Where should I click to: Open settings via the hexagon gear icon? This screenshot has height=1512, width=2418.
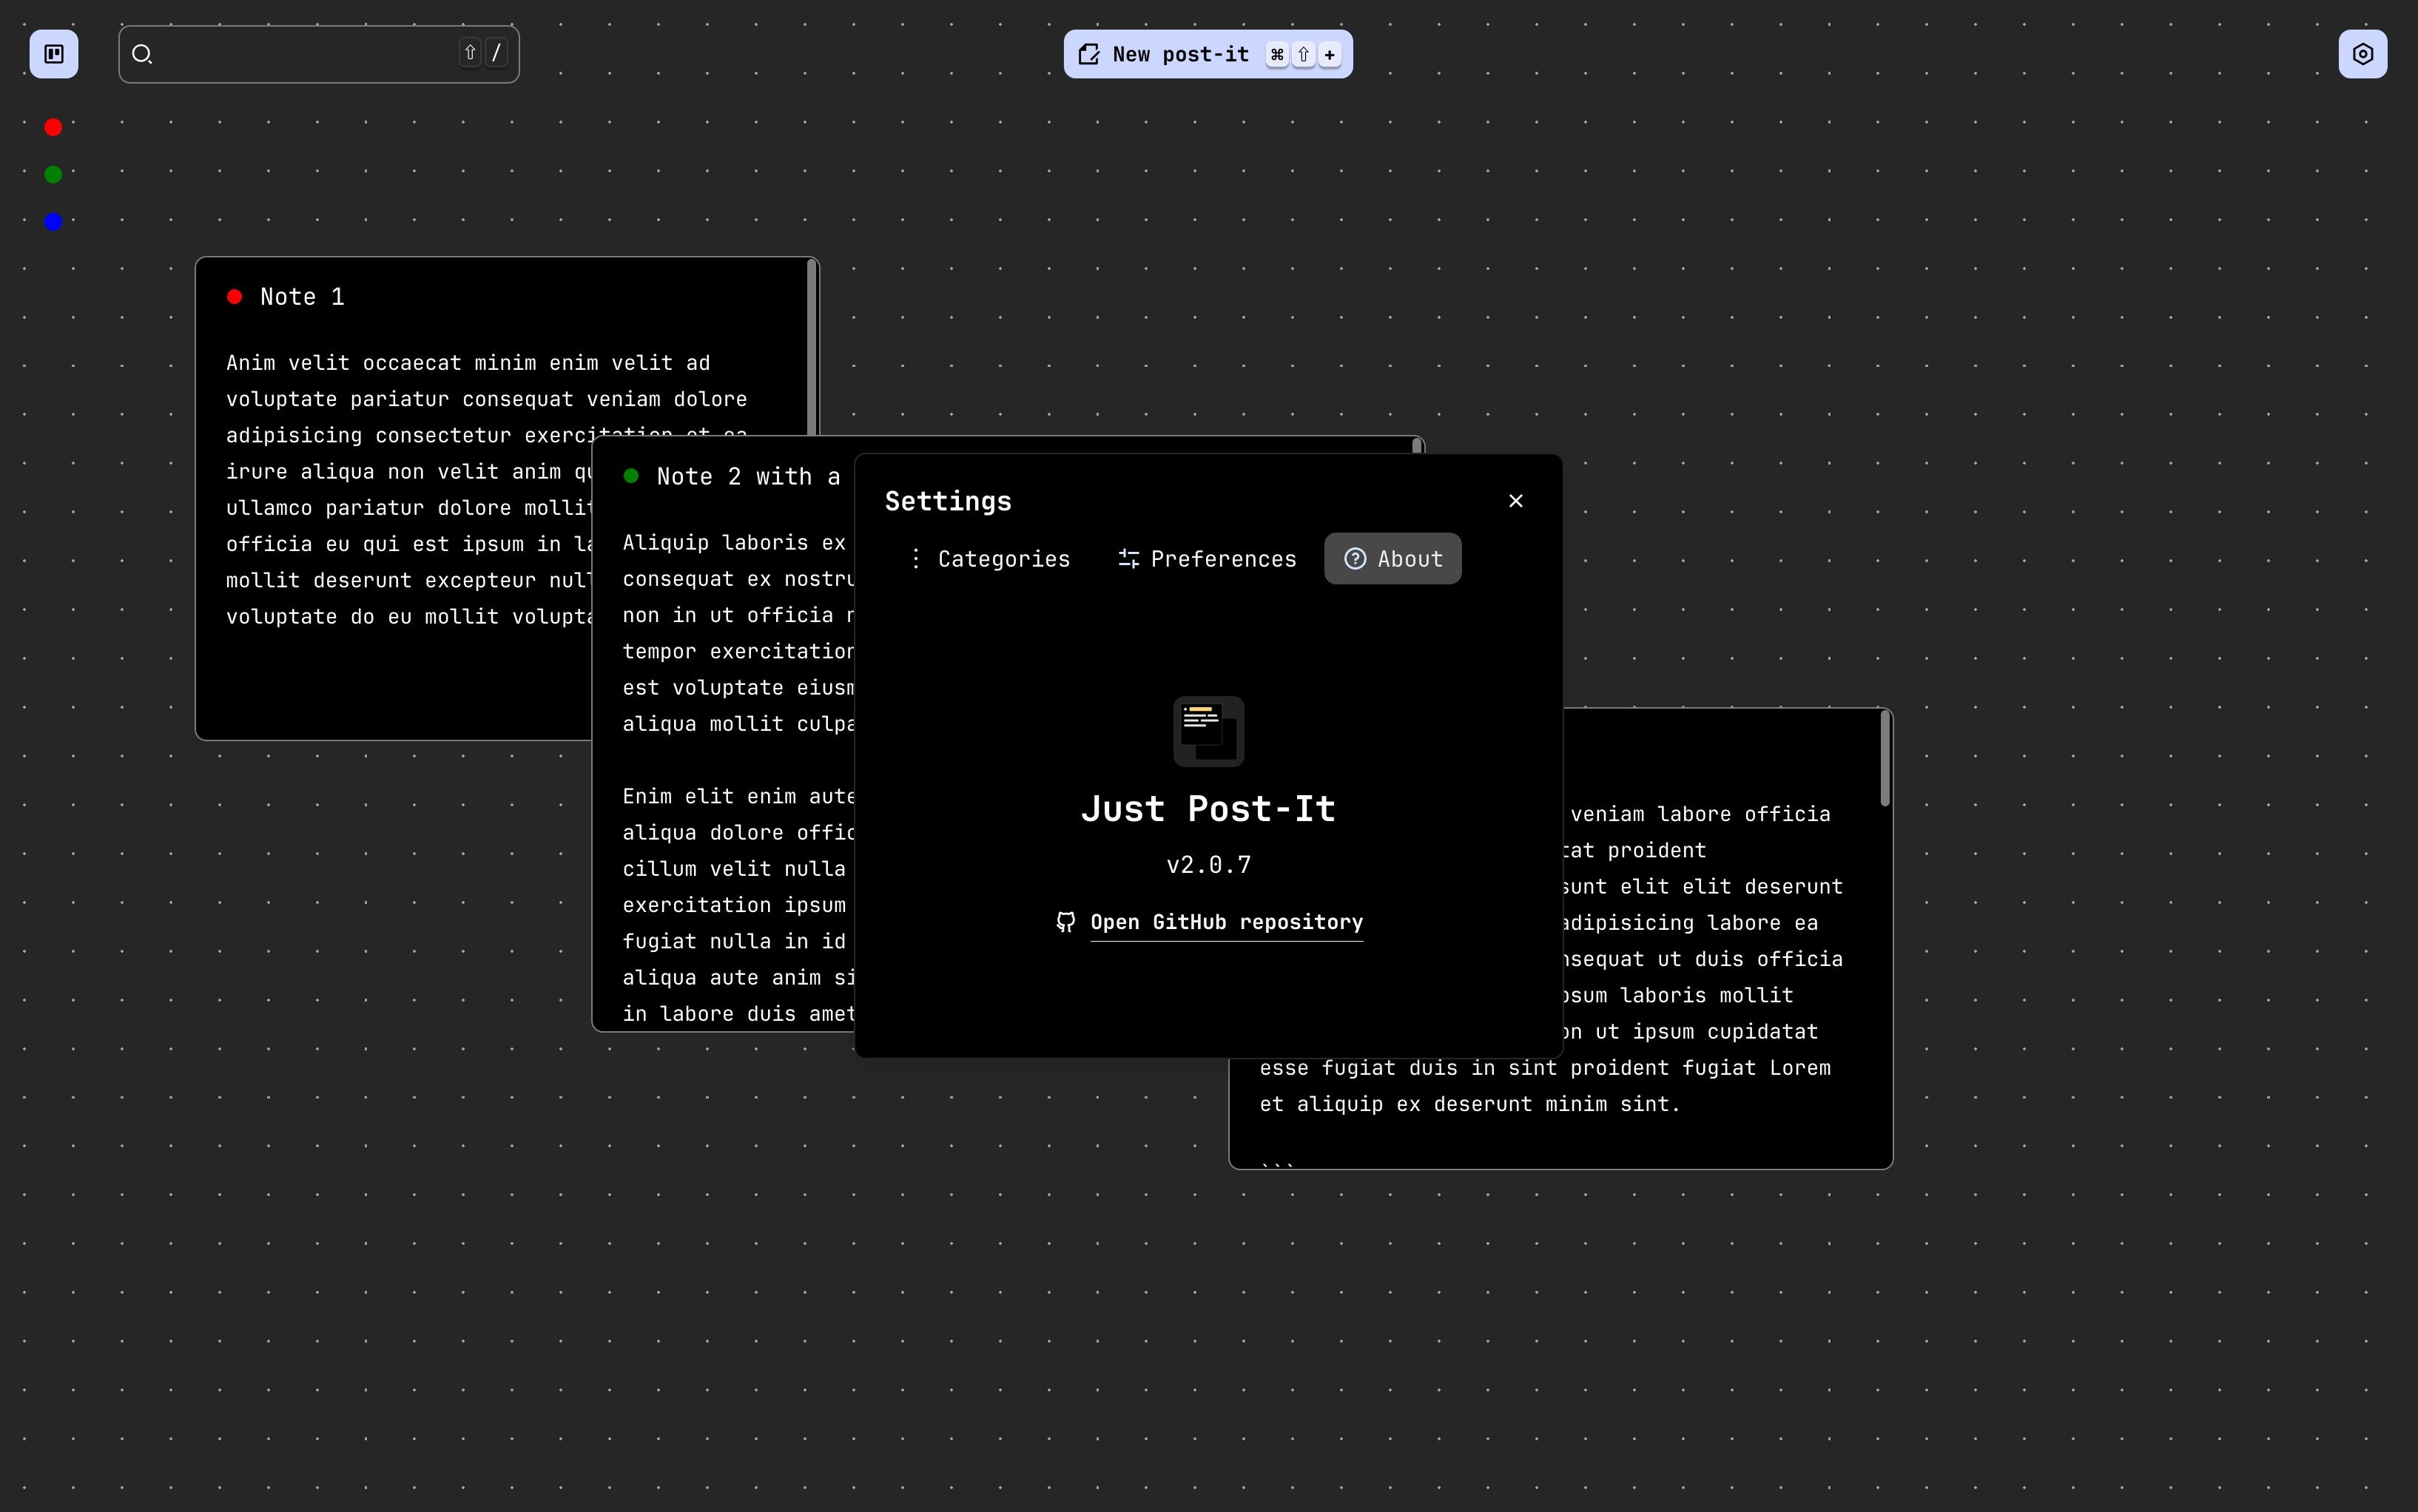[x=2362, y=54]
